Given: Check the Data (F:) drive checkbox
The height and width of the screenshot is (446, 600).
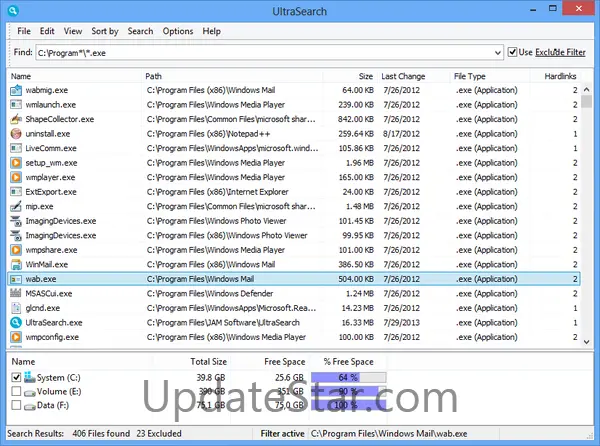Looking at the screenshot, I should tap(16, 405).
